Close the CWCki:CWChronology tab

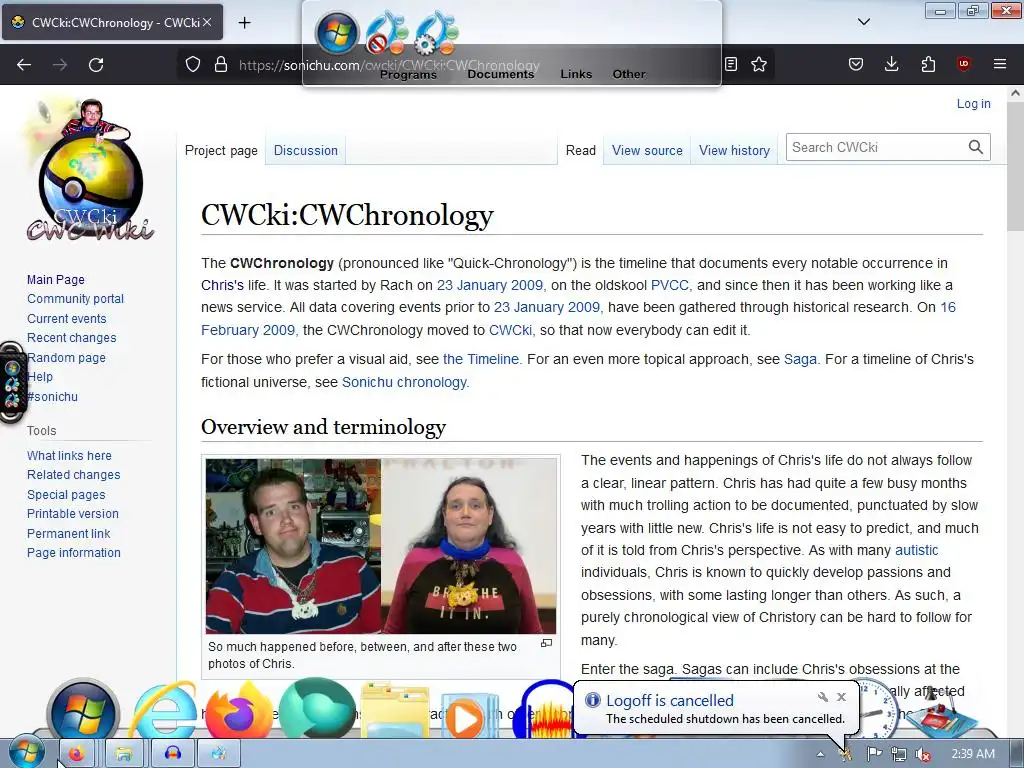207,22
